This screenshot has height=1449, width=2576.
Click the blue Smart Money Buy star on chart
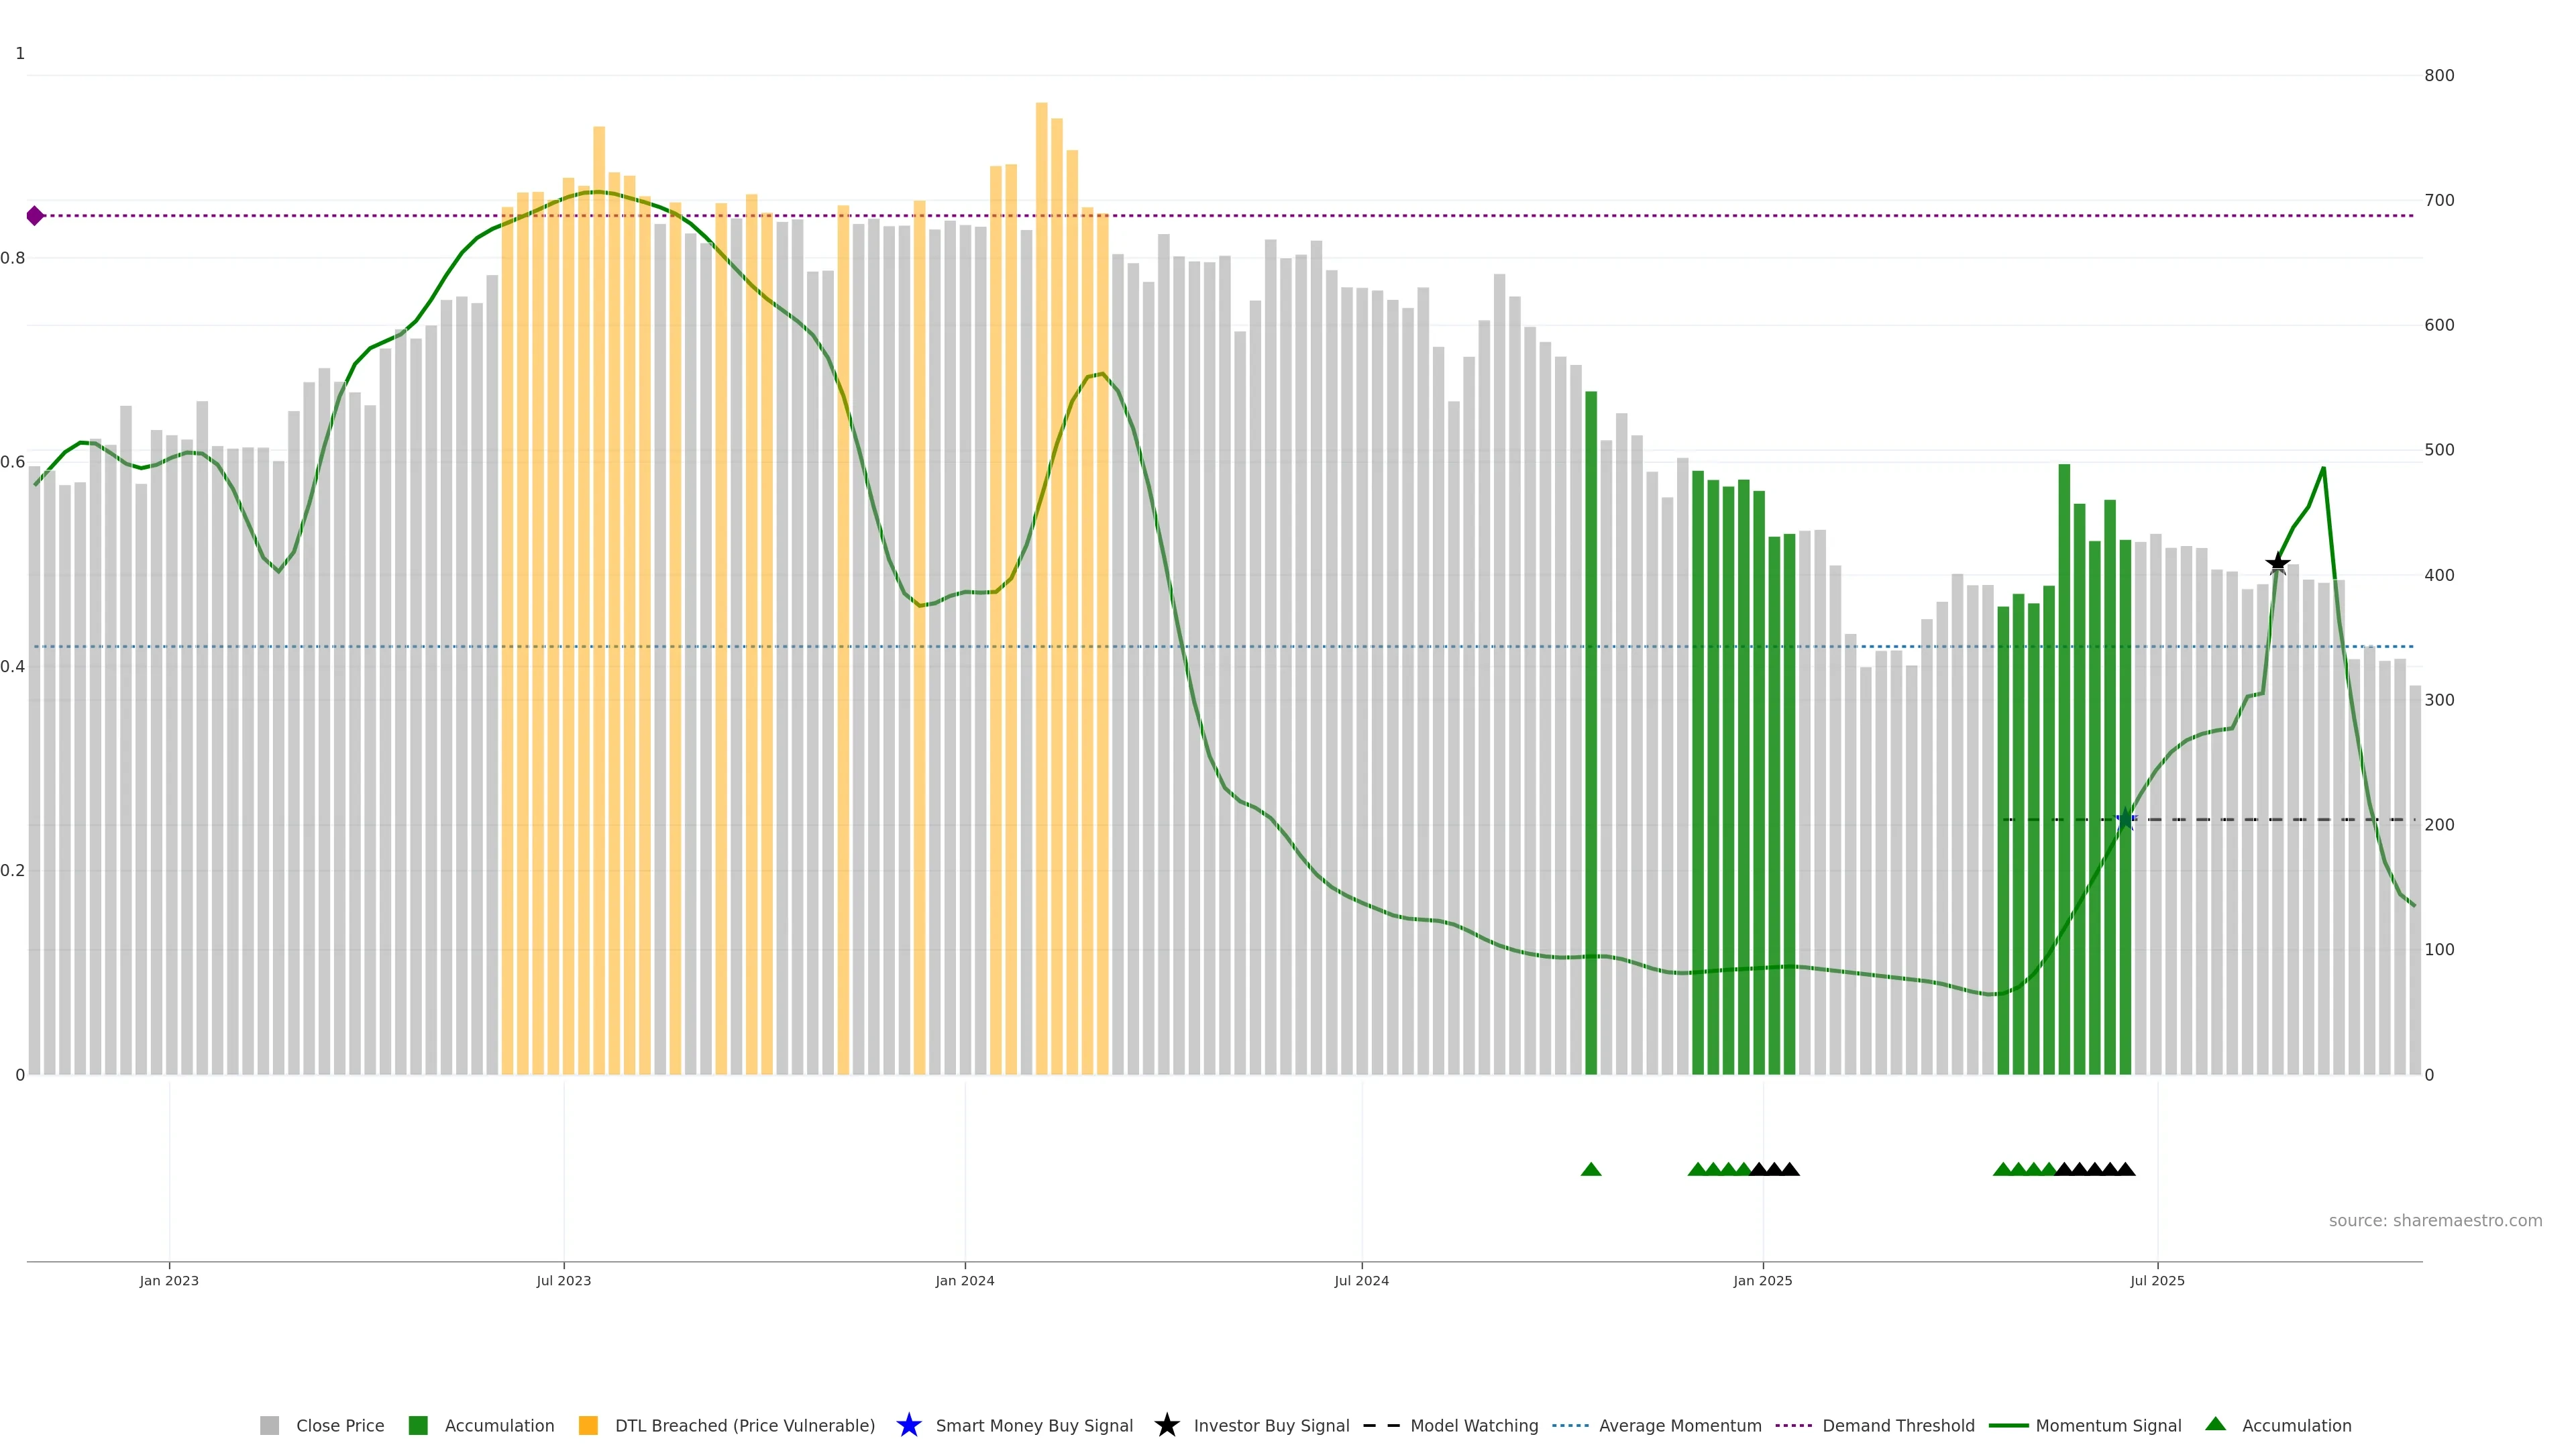point(2125,820)
